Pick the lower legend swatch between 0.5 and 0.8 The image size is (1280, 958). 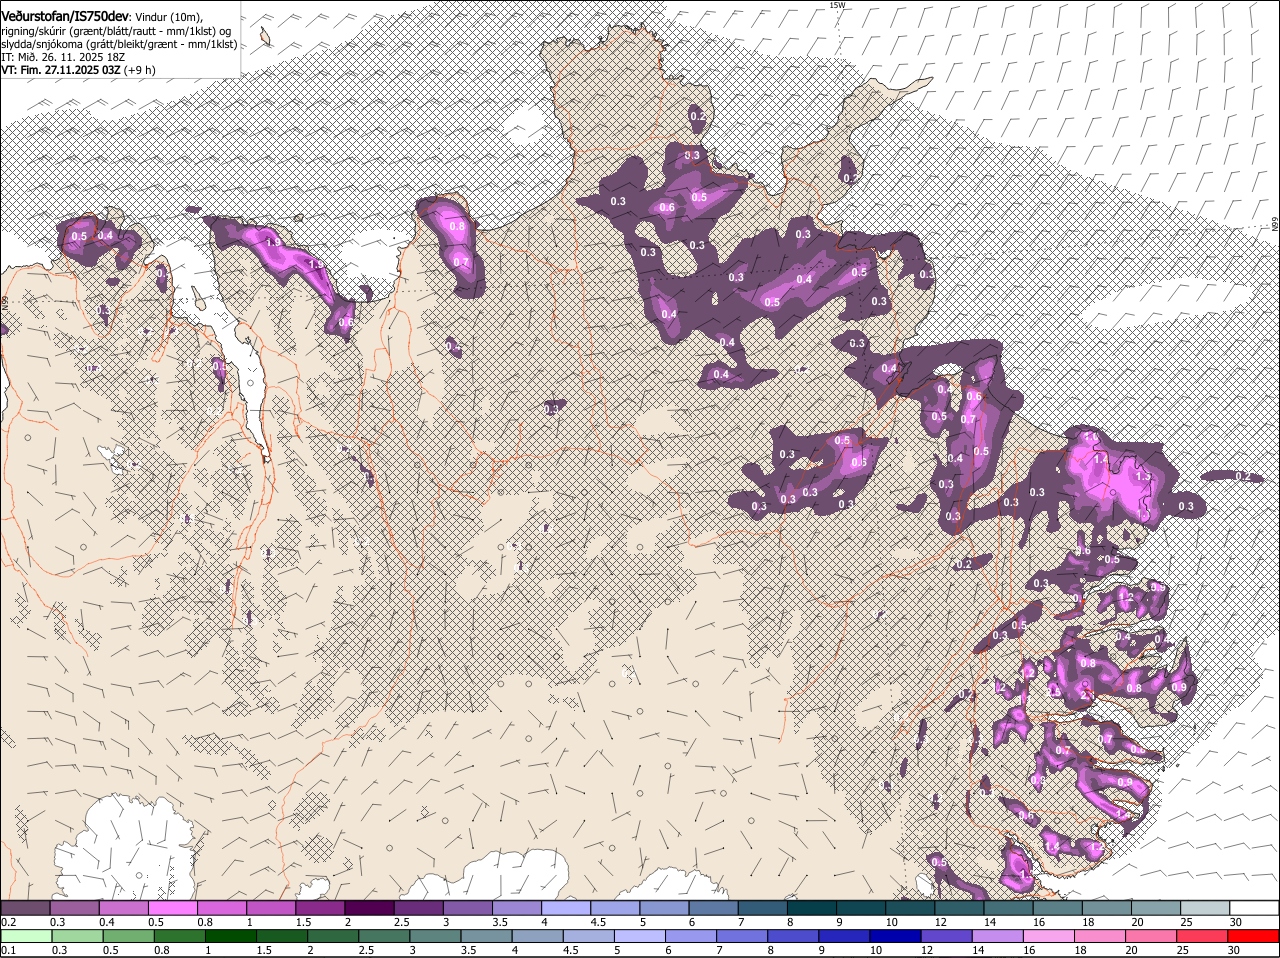pos(128,936)
